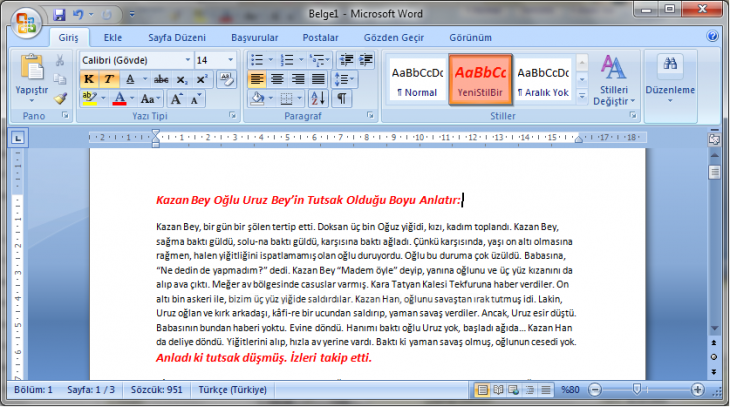Decrease paragraph indent
This screenshot has height=407, width=730.
(x=346, y=60)
